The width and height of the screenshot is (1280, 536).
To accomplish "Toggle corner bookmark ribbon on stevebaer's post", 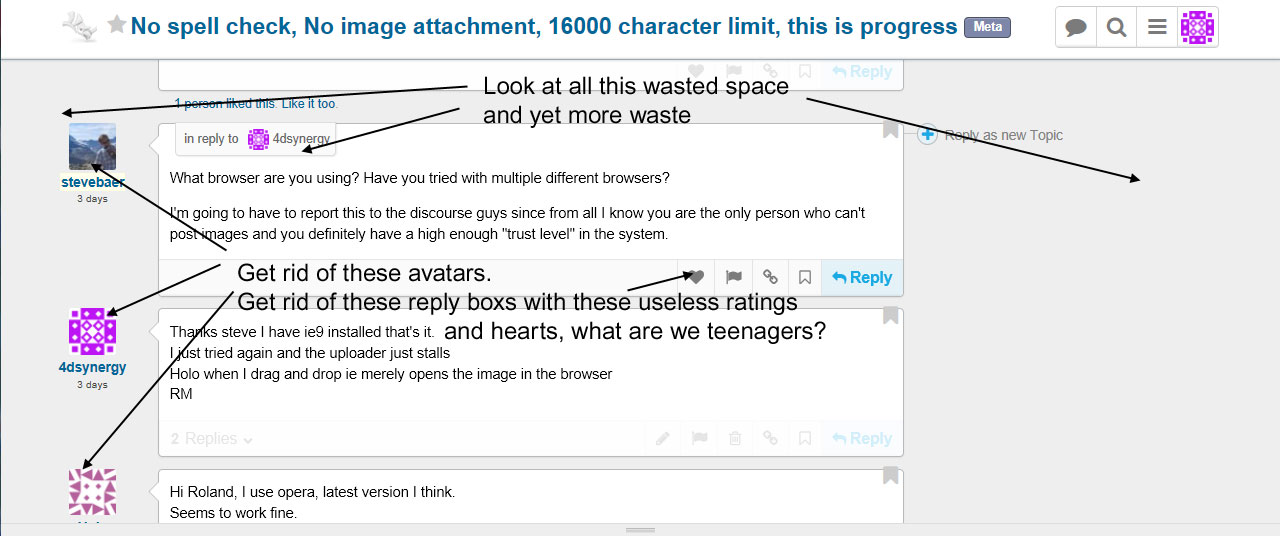I will pos(890,129).
